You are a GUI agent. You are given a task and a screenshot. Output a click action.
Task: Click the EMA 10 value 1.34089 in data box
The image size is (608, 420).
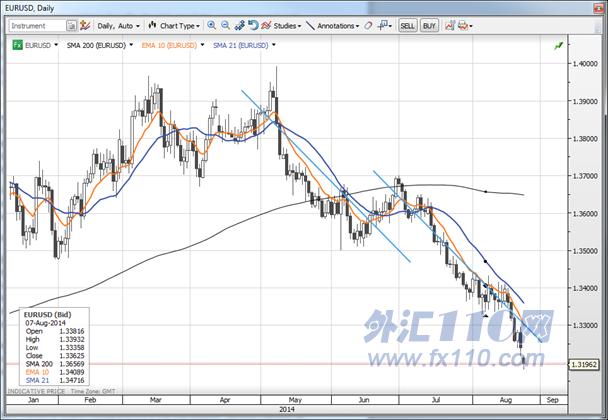(x=71, y=372)
